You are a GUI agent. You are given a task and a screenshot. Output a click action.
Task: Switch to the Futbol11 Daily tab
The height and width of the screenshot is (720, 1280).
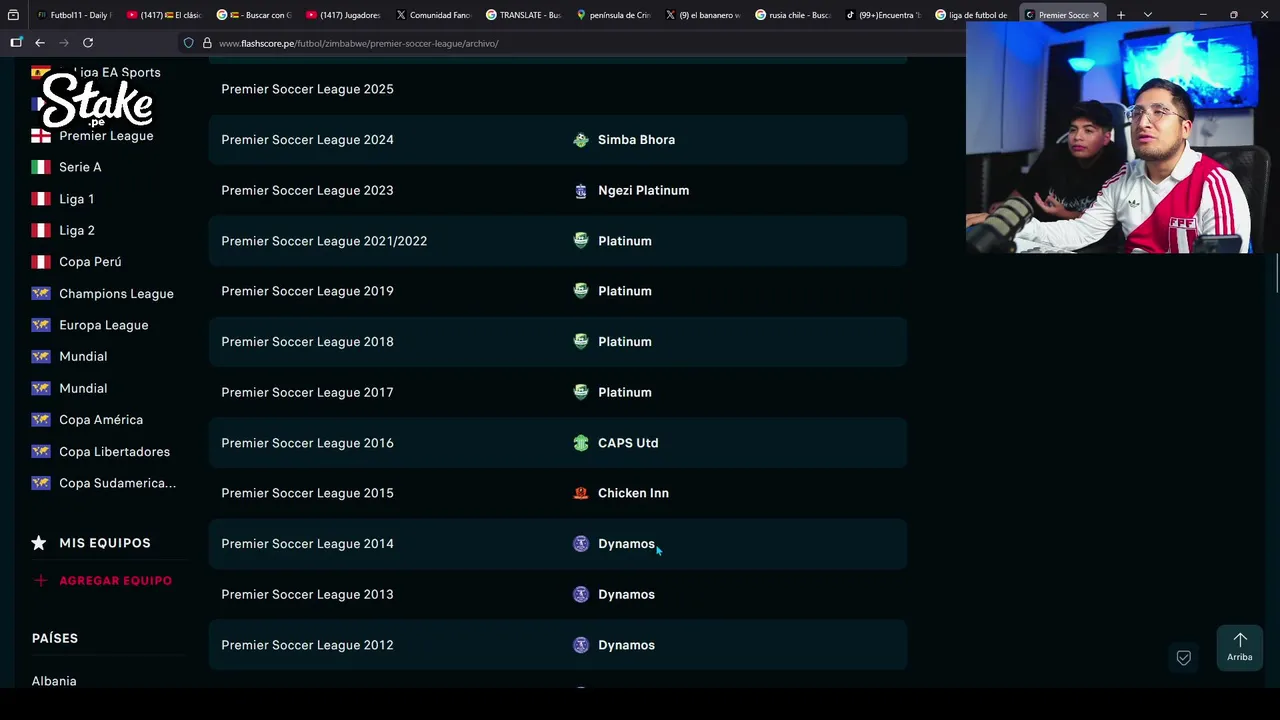73,15
